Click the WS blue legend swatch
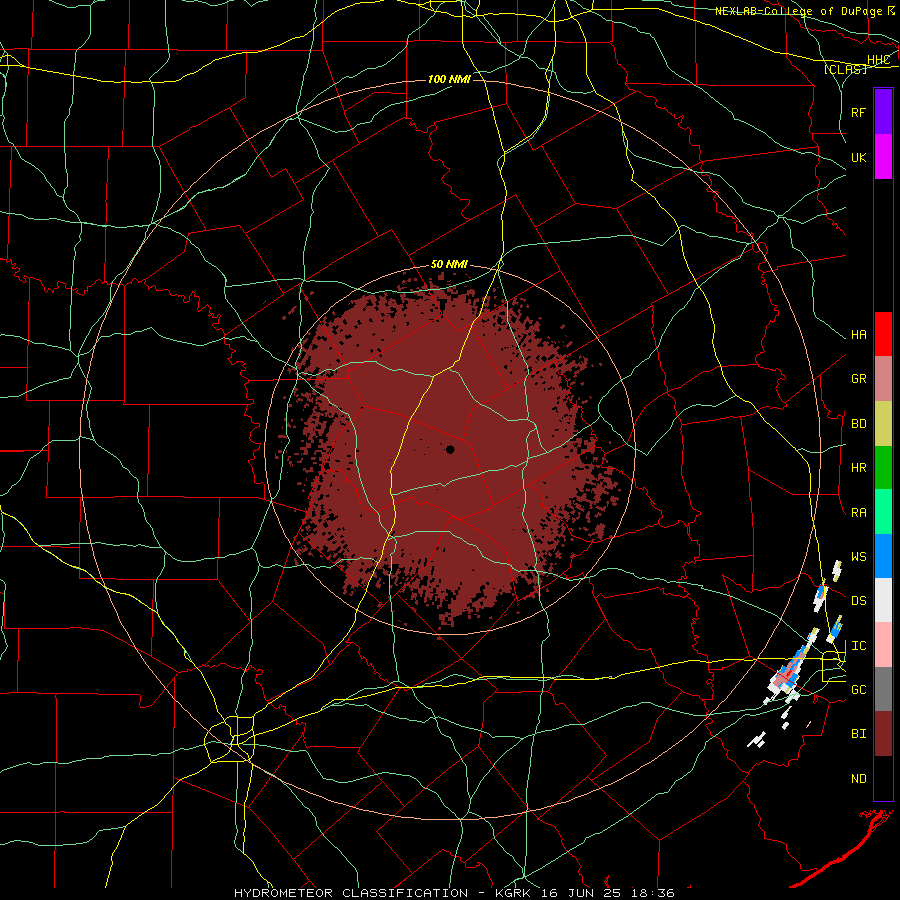Viewport: 900px width, 900px height. tap(883, 556)
